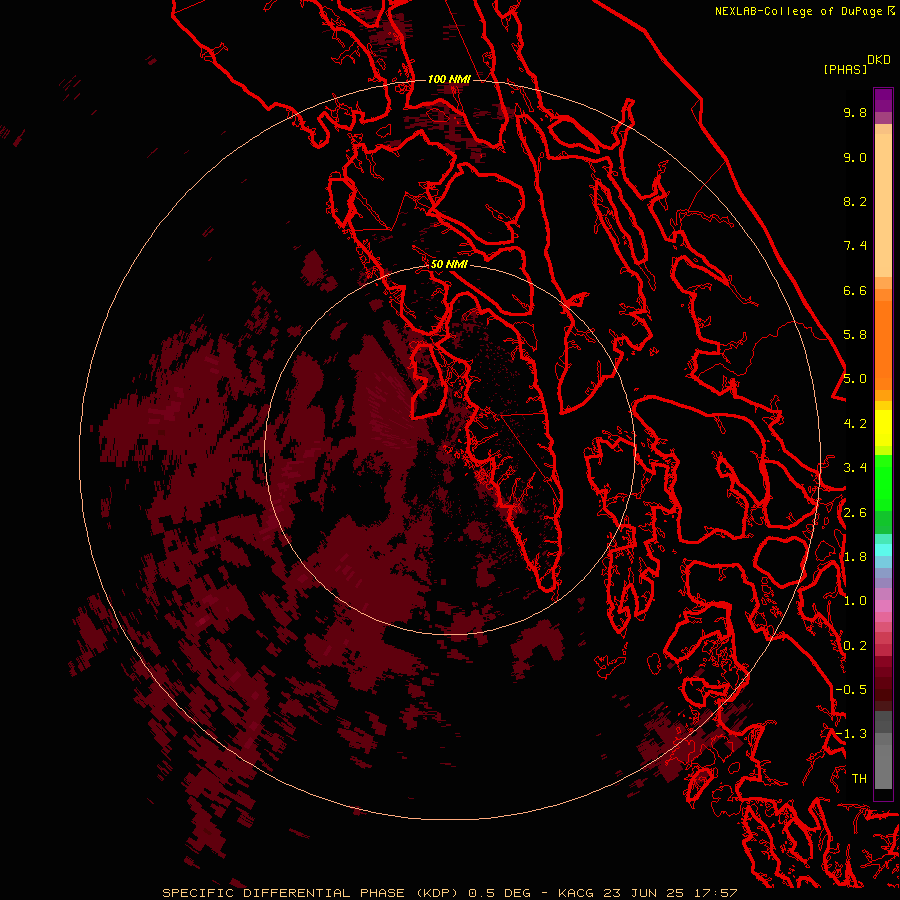The width and height of the screenshot is (900, 900).
Task: Click the 2.6 scale label
Action: pos(855,513)
